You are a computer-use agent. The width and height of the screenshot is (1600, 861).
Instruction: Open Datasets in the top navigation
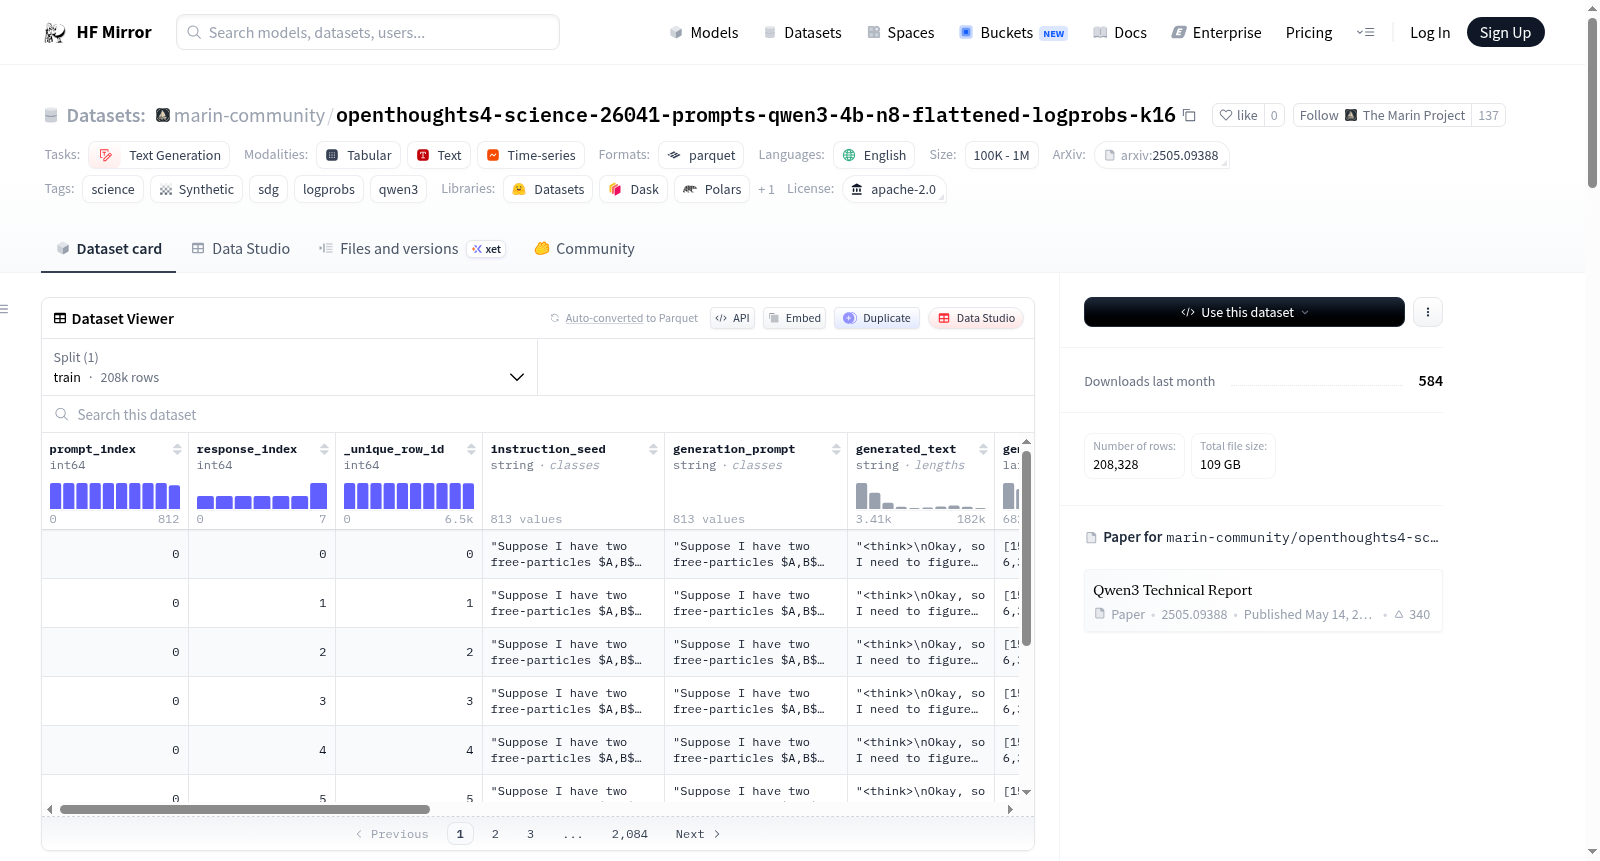(802, 33)
